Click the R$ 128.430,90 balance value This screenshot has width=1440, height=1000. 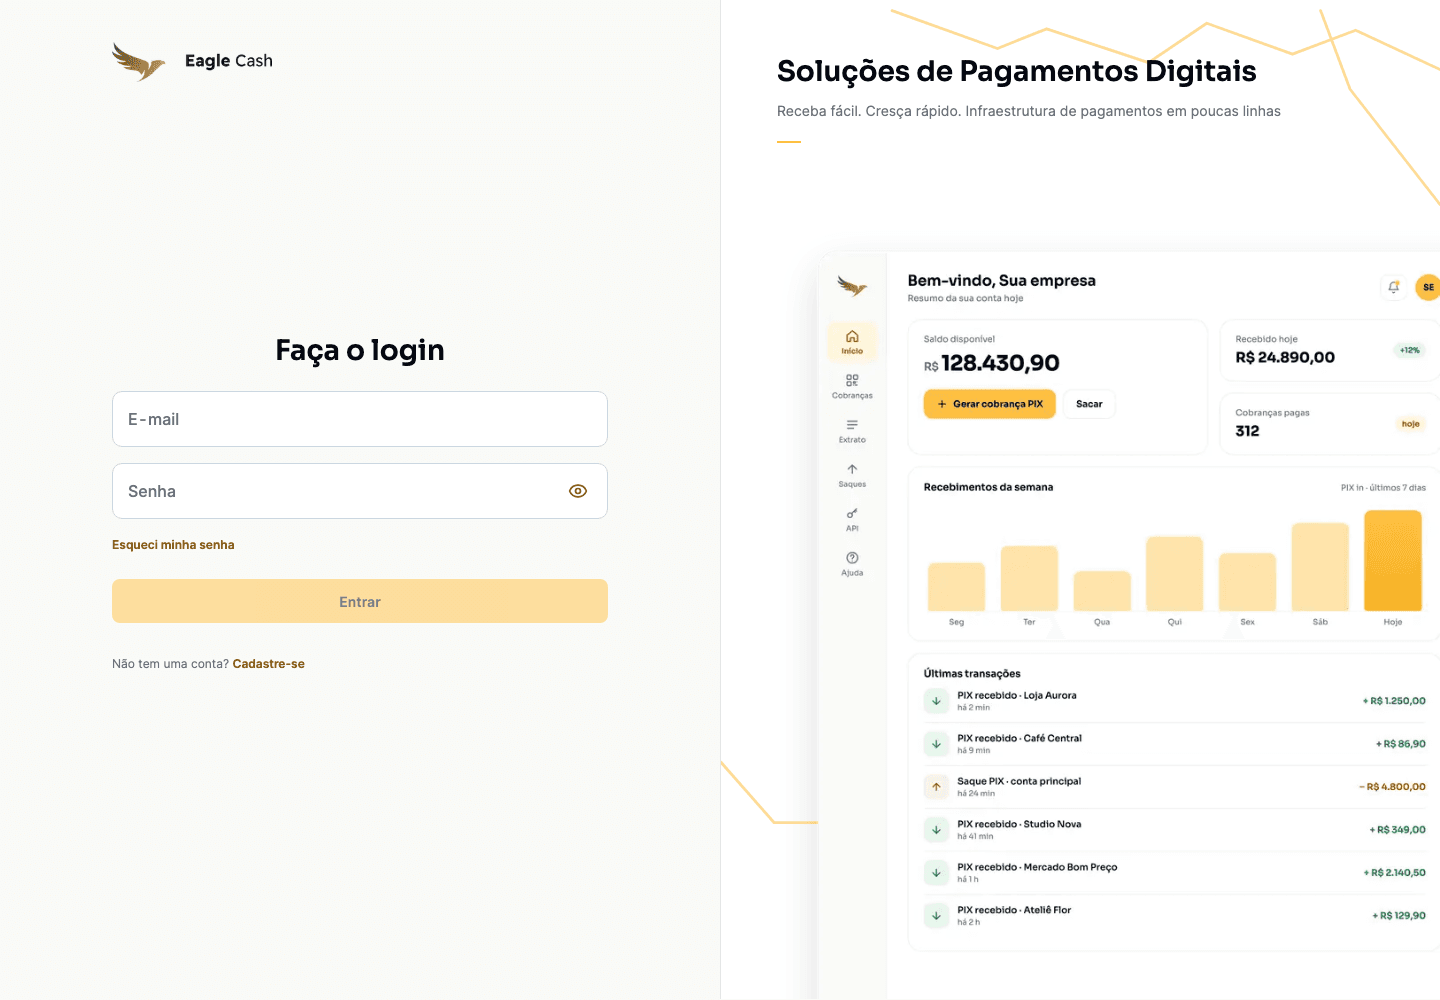point(992,363)
